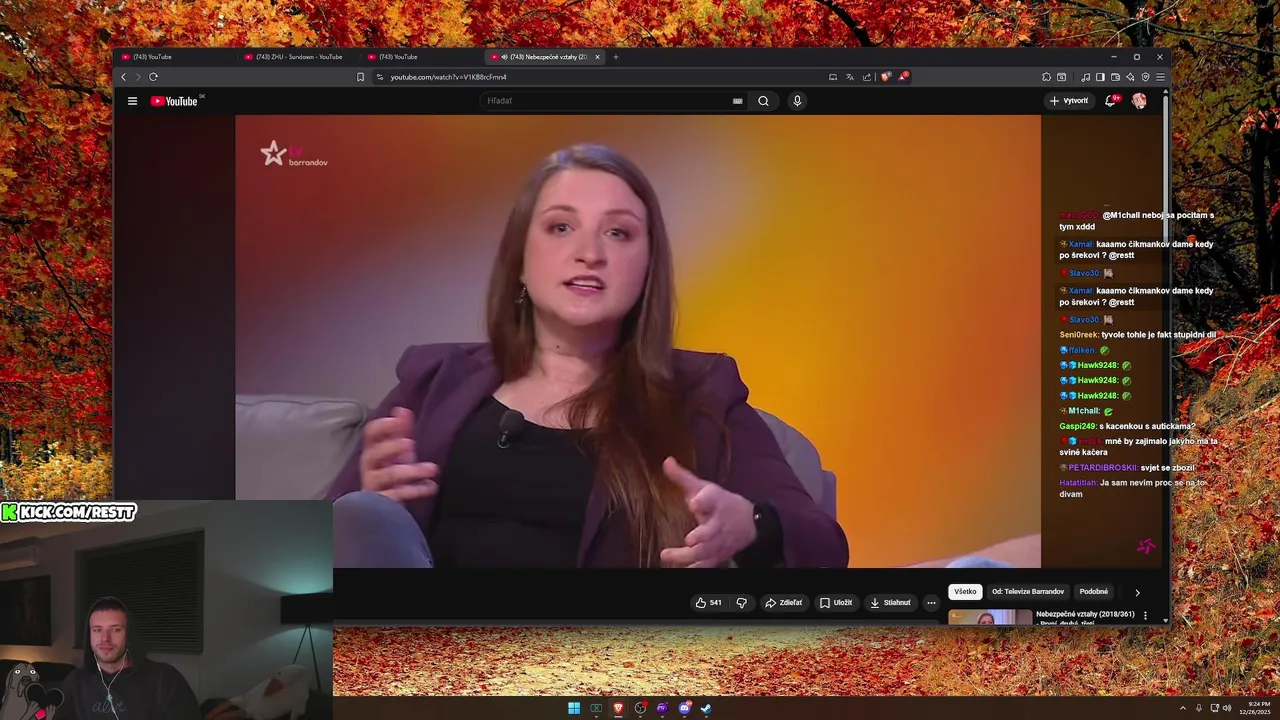Viewport: 1280px width, 720px height.
Task: Open the browser main hamburger menu
Action: tap(1160, 77)
